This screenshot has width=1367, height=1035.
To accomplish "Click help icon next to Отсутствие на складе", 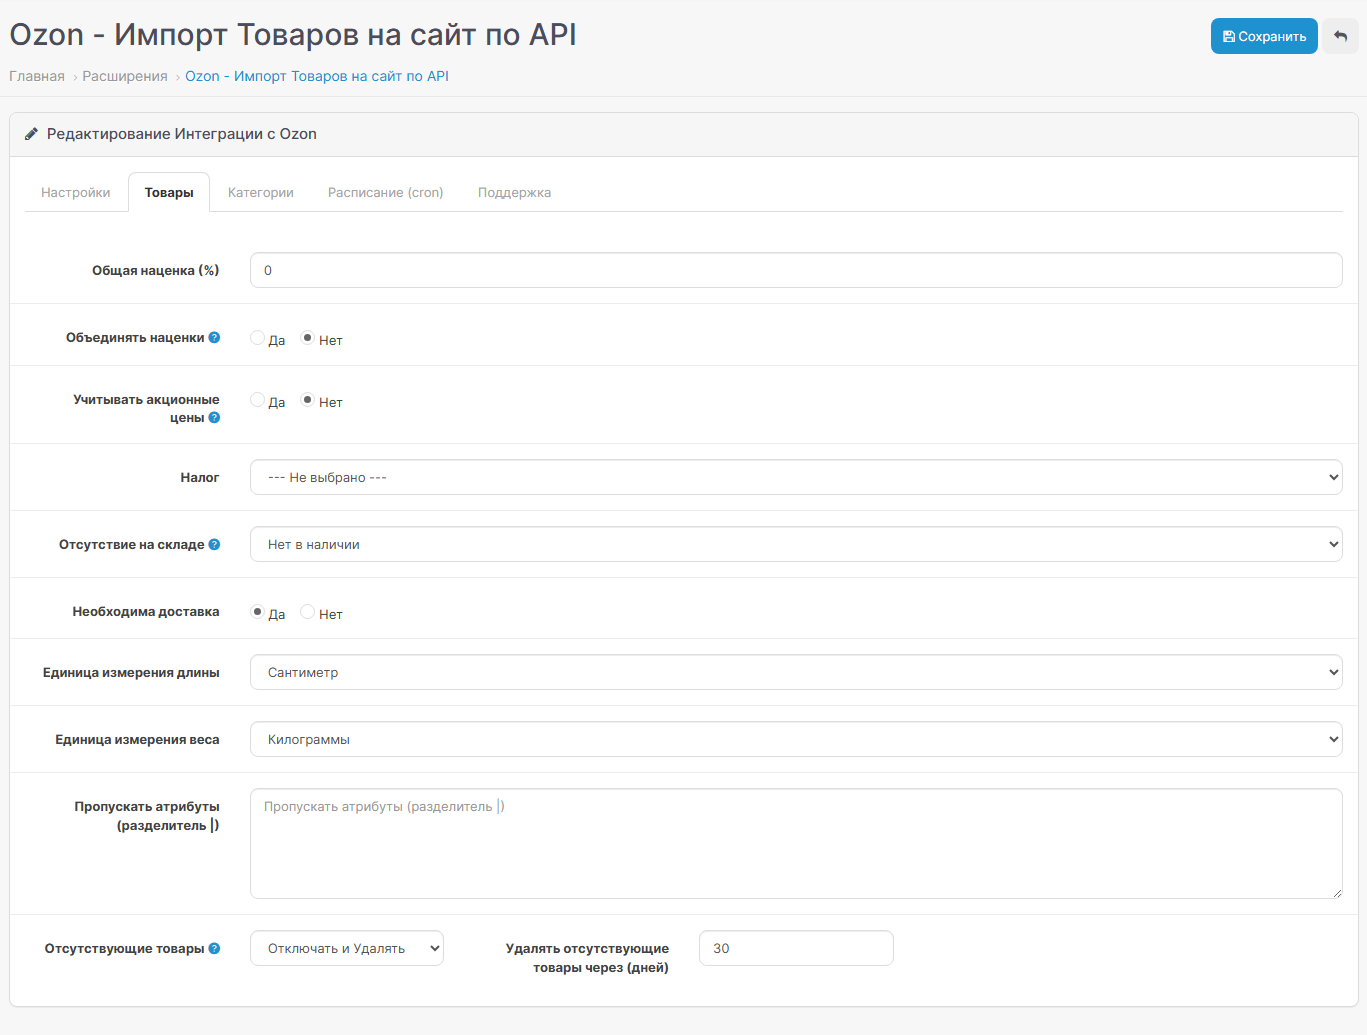I will click(214, 545).
